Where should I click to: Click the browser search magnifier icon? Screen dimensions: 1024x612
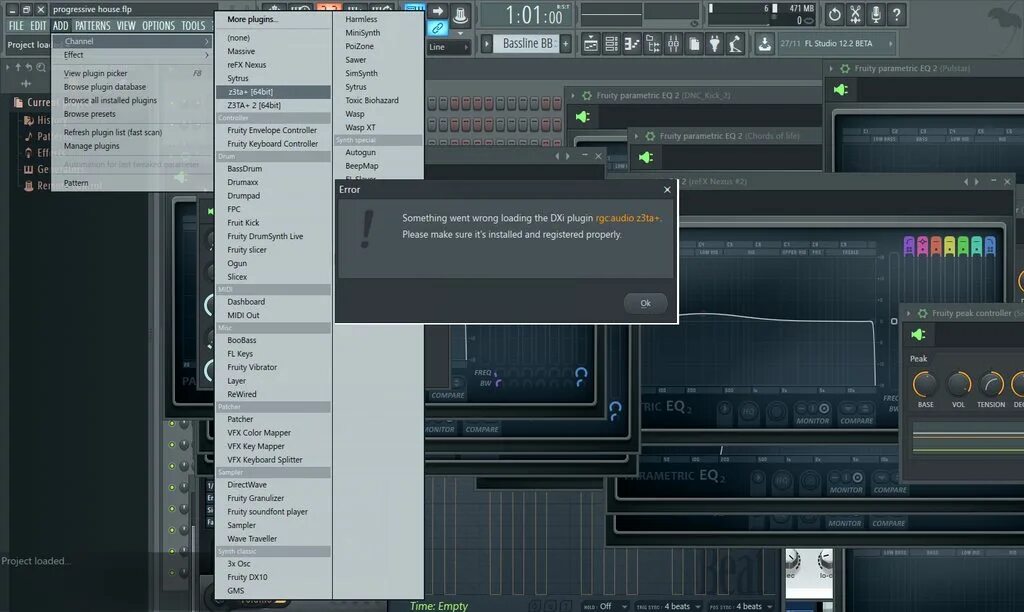[x=40, y=67]
